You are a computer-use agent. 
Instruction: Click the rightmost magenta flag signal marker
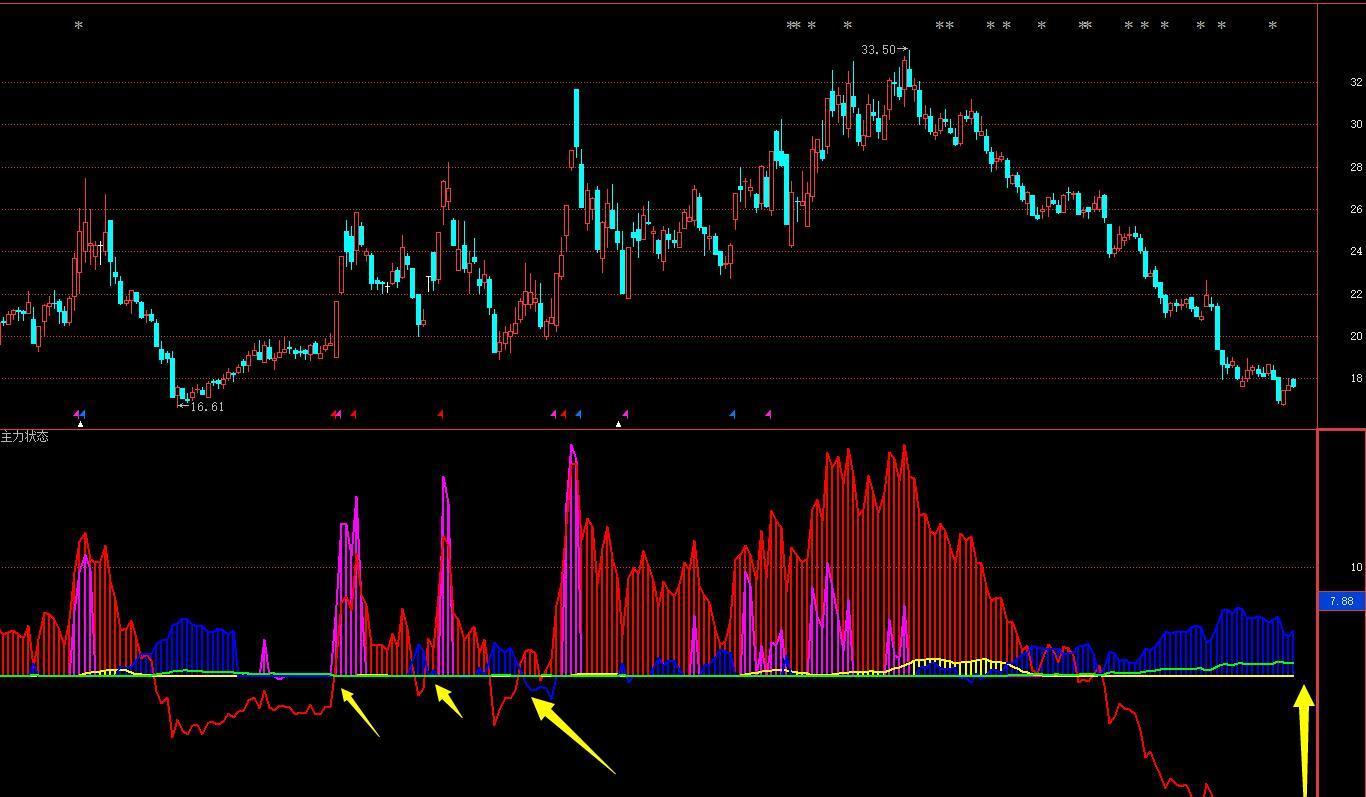coord(768,414)
